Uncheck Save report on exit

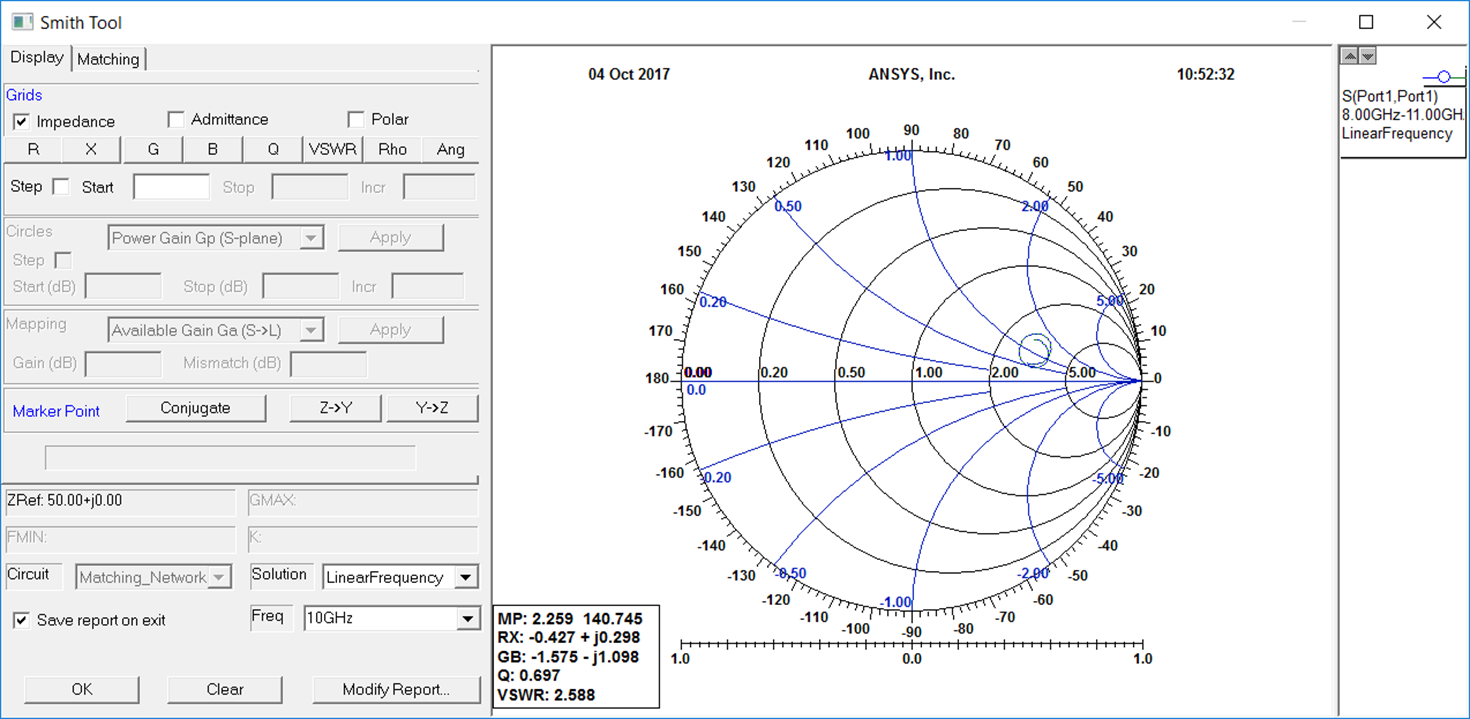(x=22, y=620)
